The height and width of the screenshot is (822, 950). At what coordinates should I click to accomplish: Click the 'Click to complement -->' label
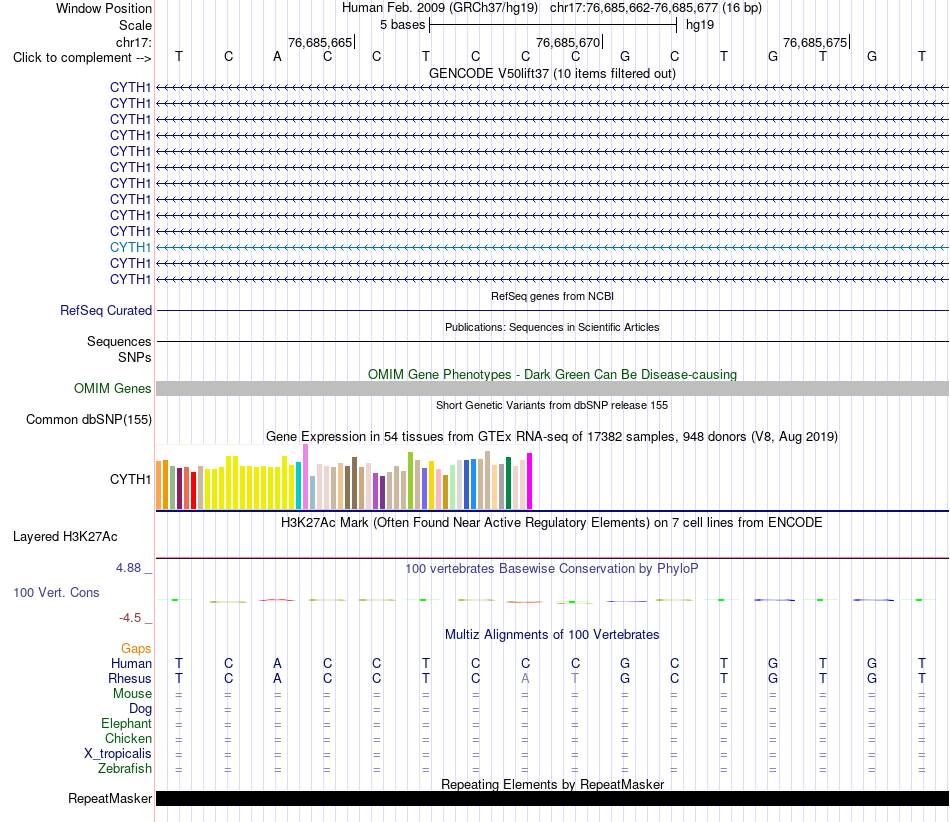tap(82, 58)
